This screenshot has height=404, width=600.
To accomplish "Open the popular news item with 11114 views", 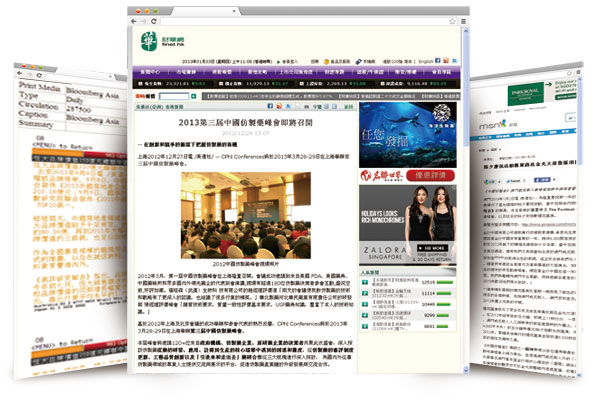I will [408, 293].
